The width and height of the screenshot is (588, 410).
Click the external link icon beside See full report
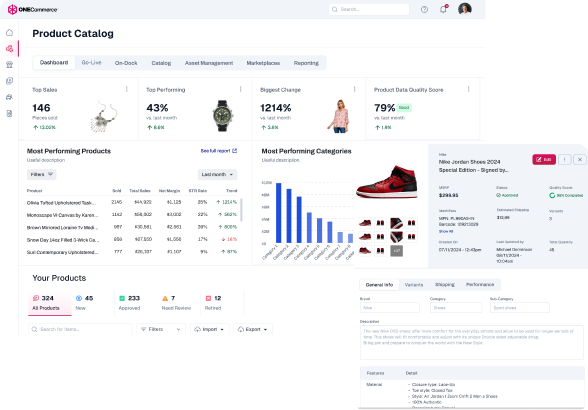click(235, 151)
